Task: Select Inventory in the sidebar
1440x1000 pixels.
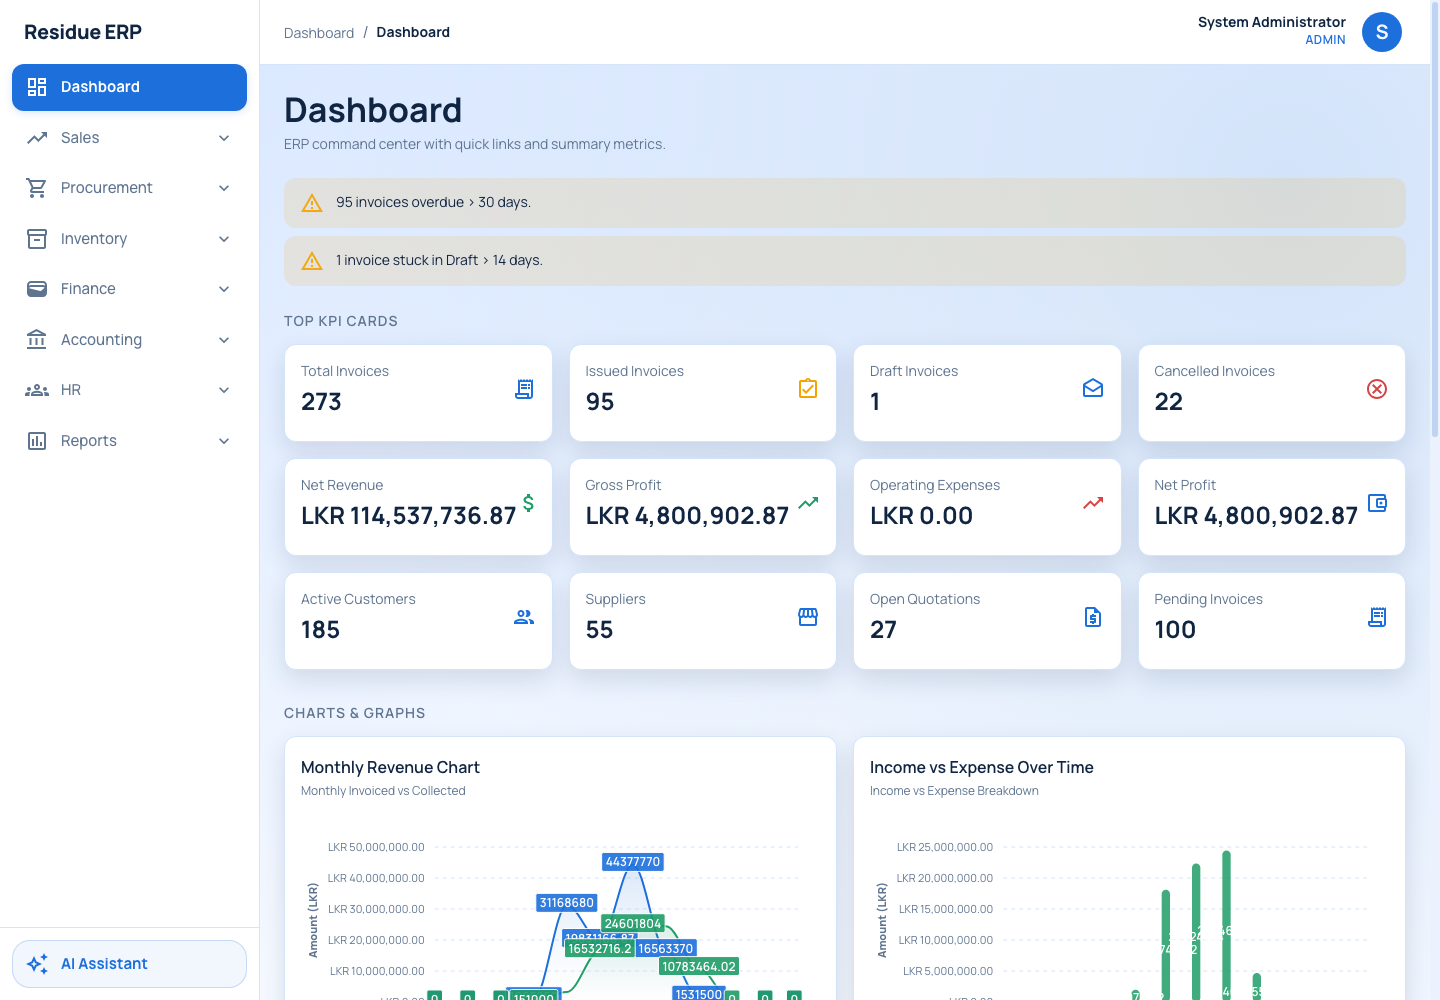Action: click(129, 239)
